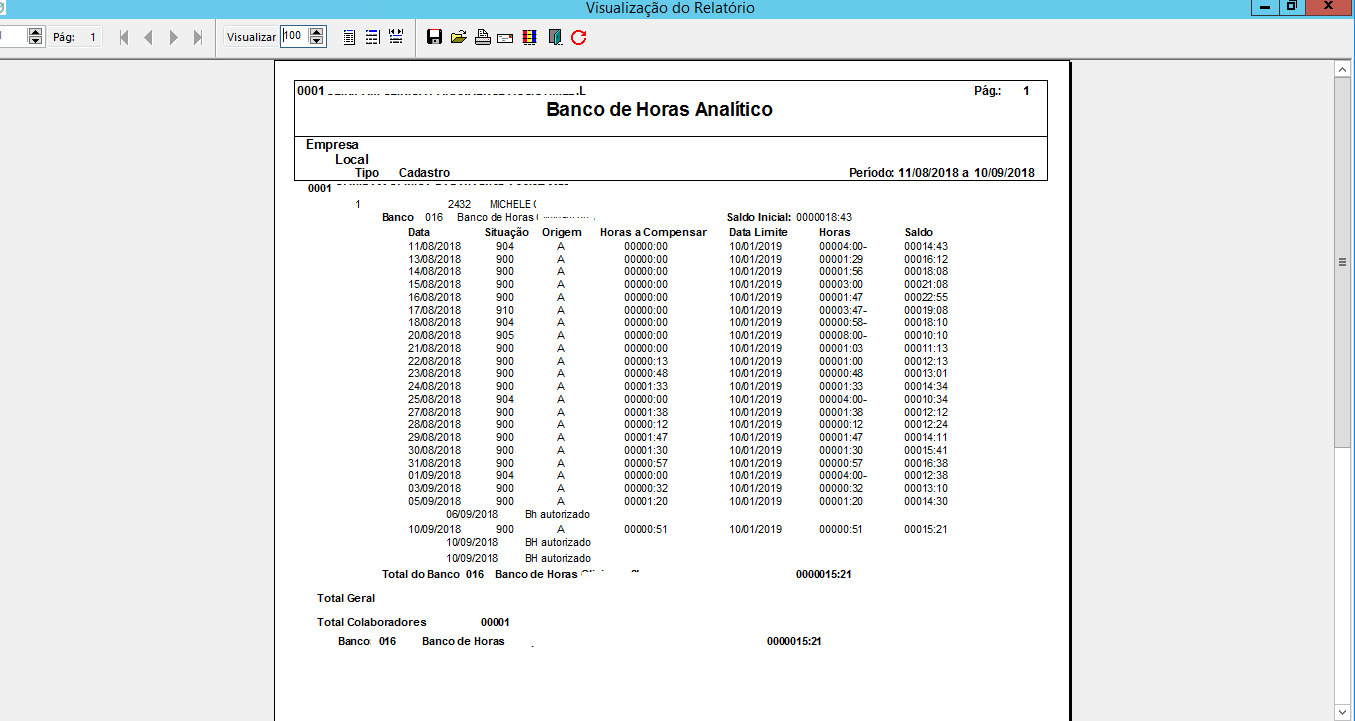Select the full page view icon
This screenshot has height=721, width=1355.
pyautogui.click(x=349, y=37)
